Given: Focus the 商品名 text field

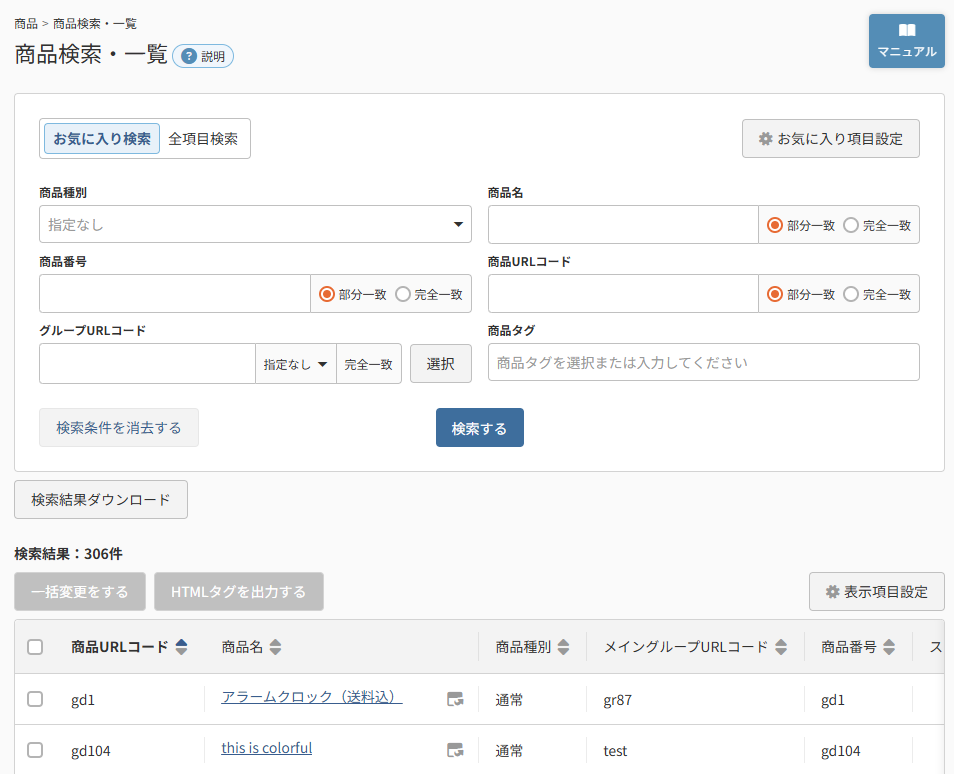Looking at the screenshot, I should point(623,225).
